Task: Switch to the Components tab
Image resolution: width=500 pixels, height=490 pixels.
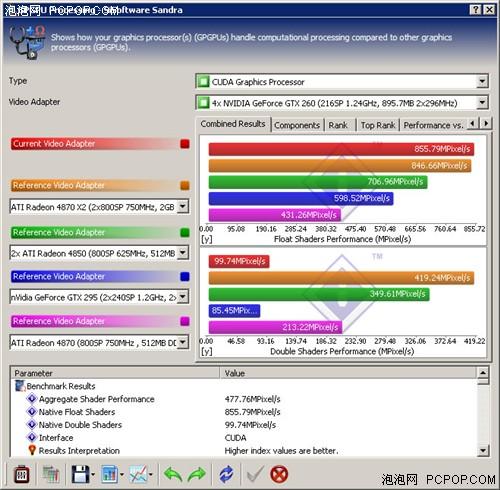Action: (297, 125)
